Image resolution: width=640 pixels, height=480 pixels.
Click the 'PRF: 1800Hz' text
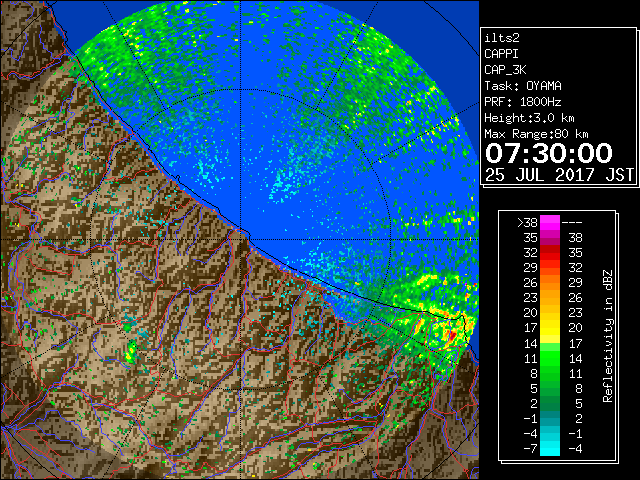click(523, 102)
